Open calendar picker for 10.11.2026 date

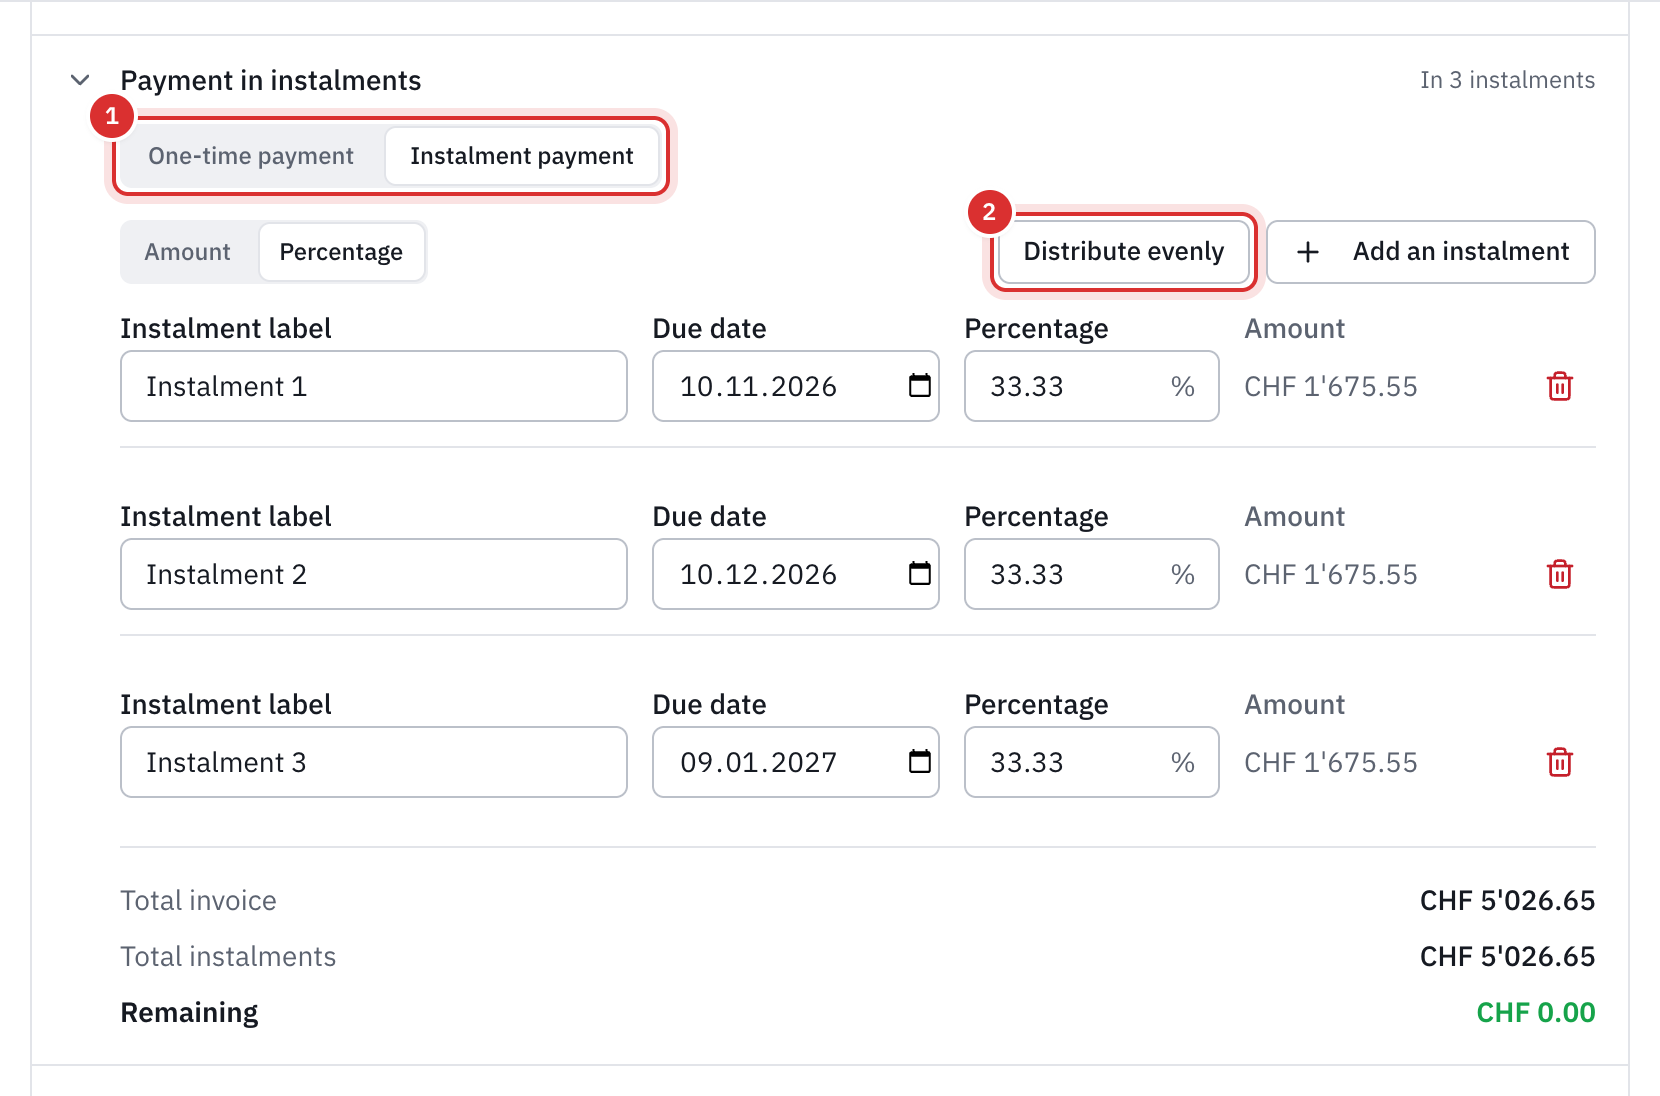(x=920, y=385)
